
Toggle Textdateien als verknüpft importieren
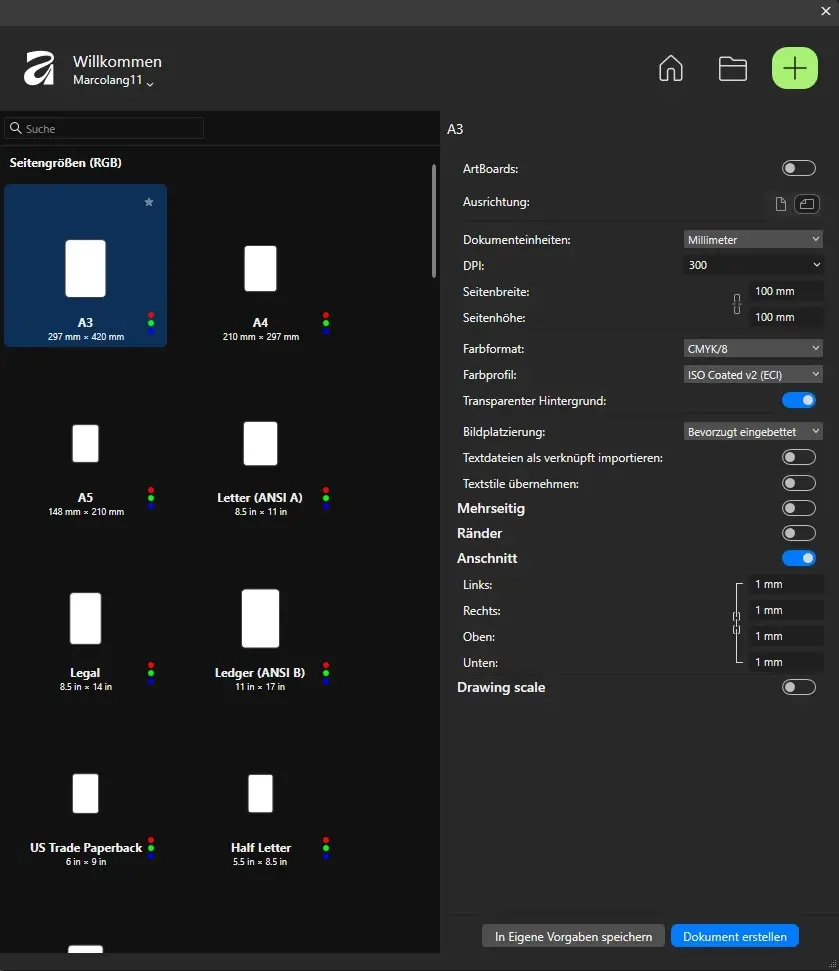coord(799,457)
